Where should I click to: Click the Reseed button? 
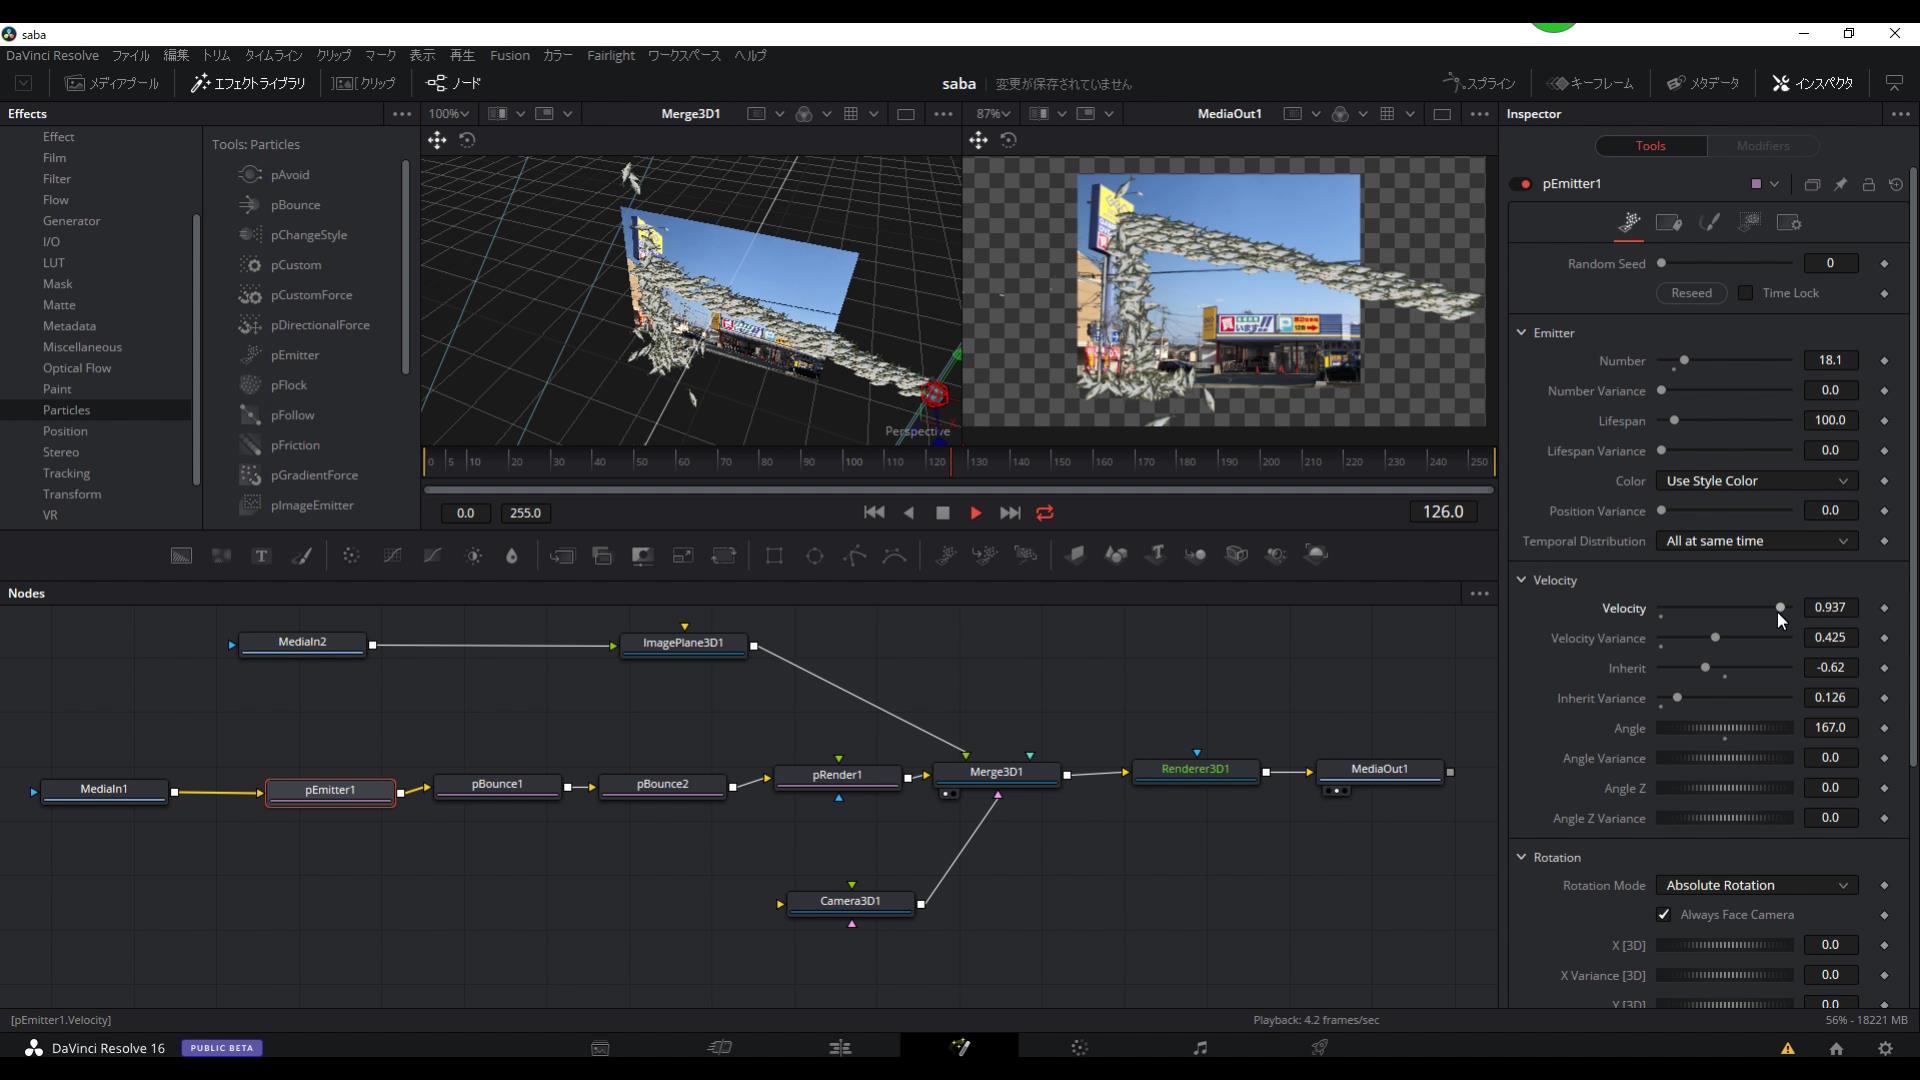coord(1691,293)
